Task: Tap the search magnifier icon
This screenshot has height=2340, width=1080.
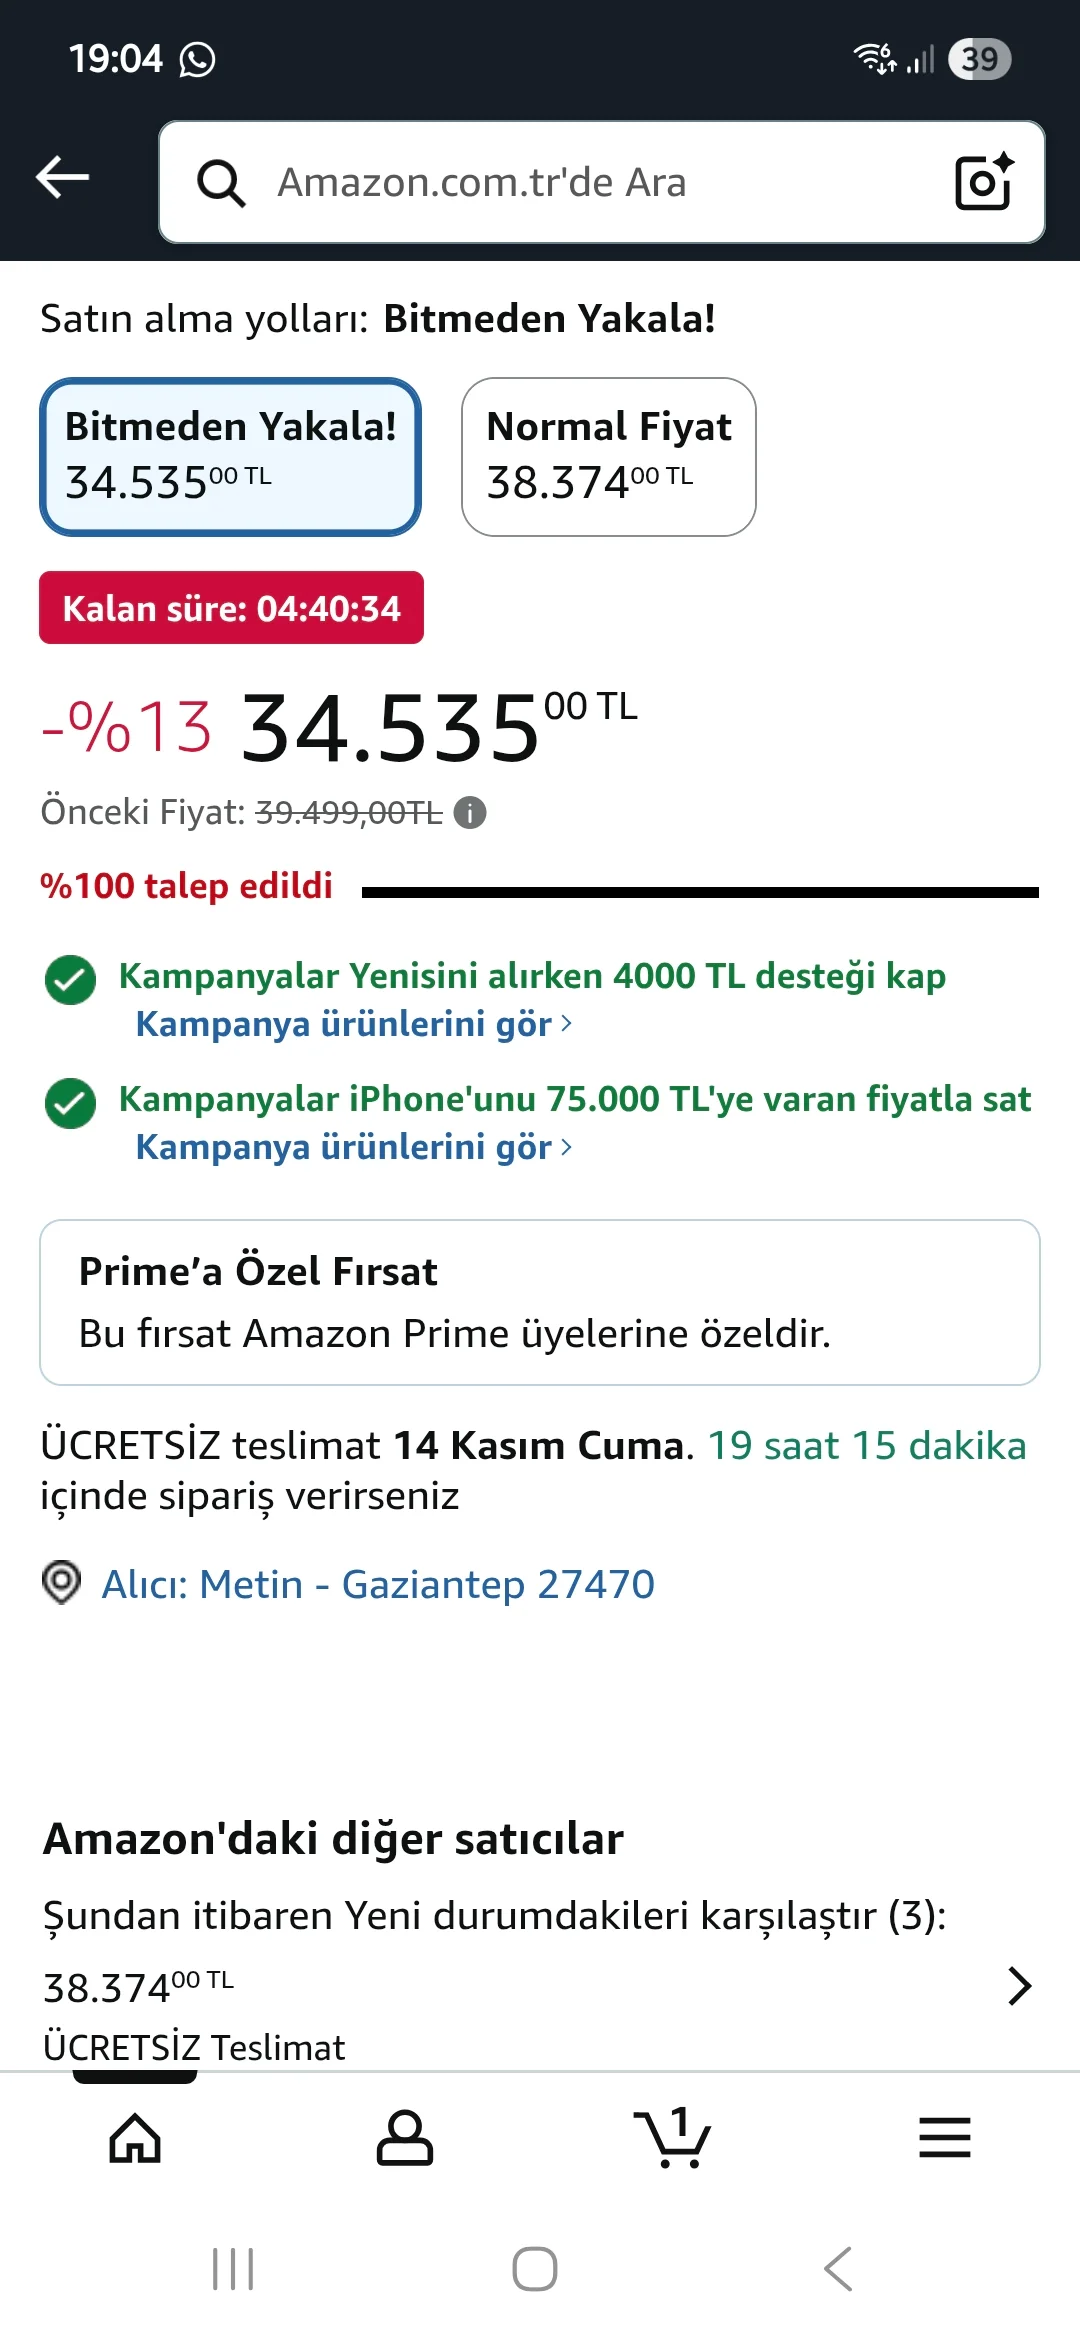Action: point(221,183)
